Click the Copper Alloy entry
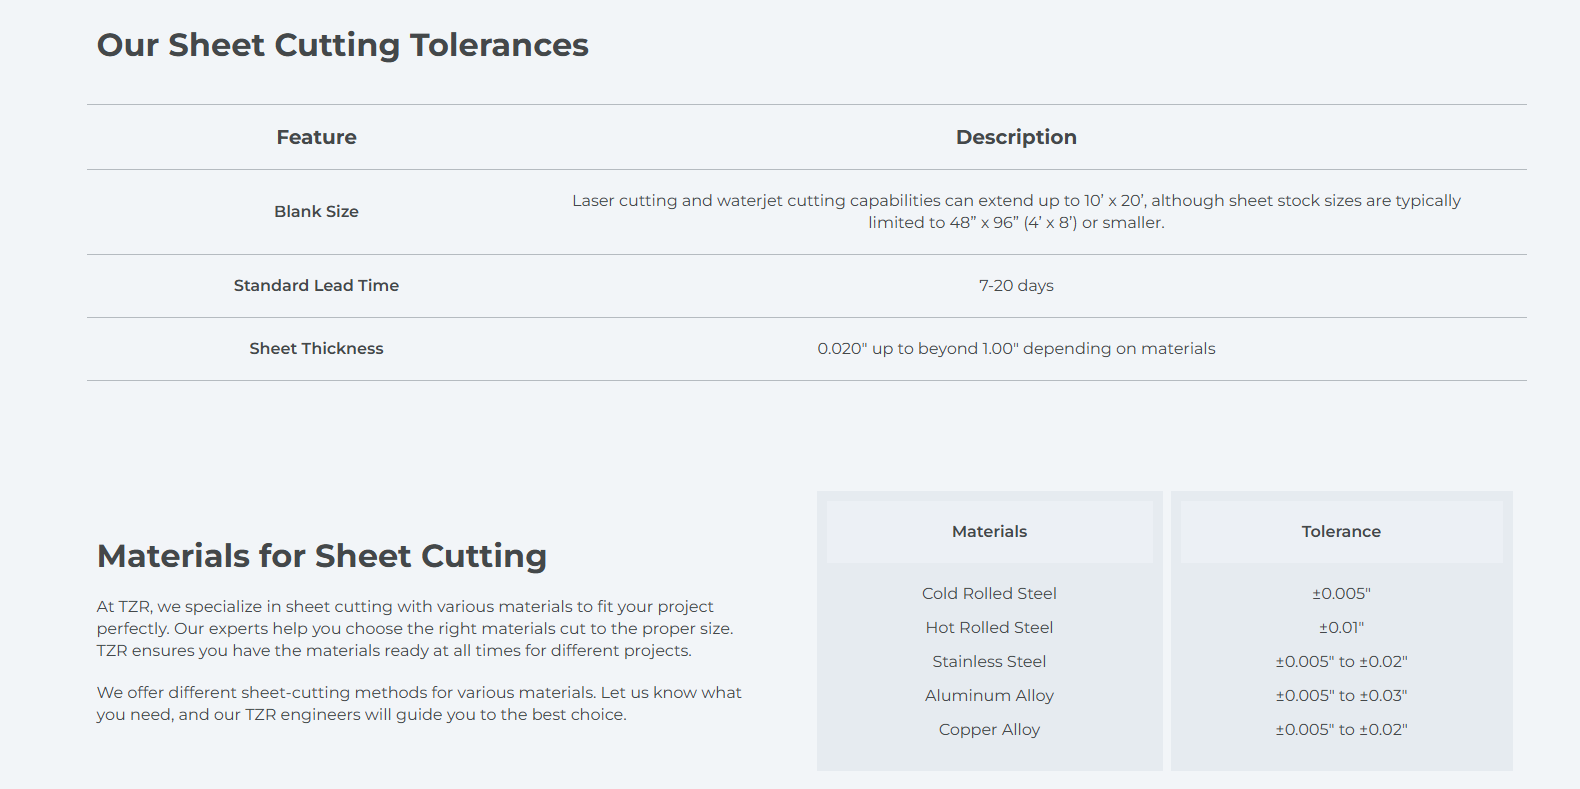 989,729
